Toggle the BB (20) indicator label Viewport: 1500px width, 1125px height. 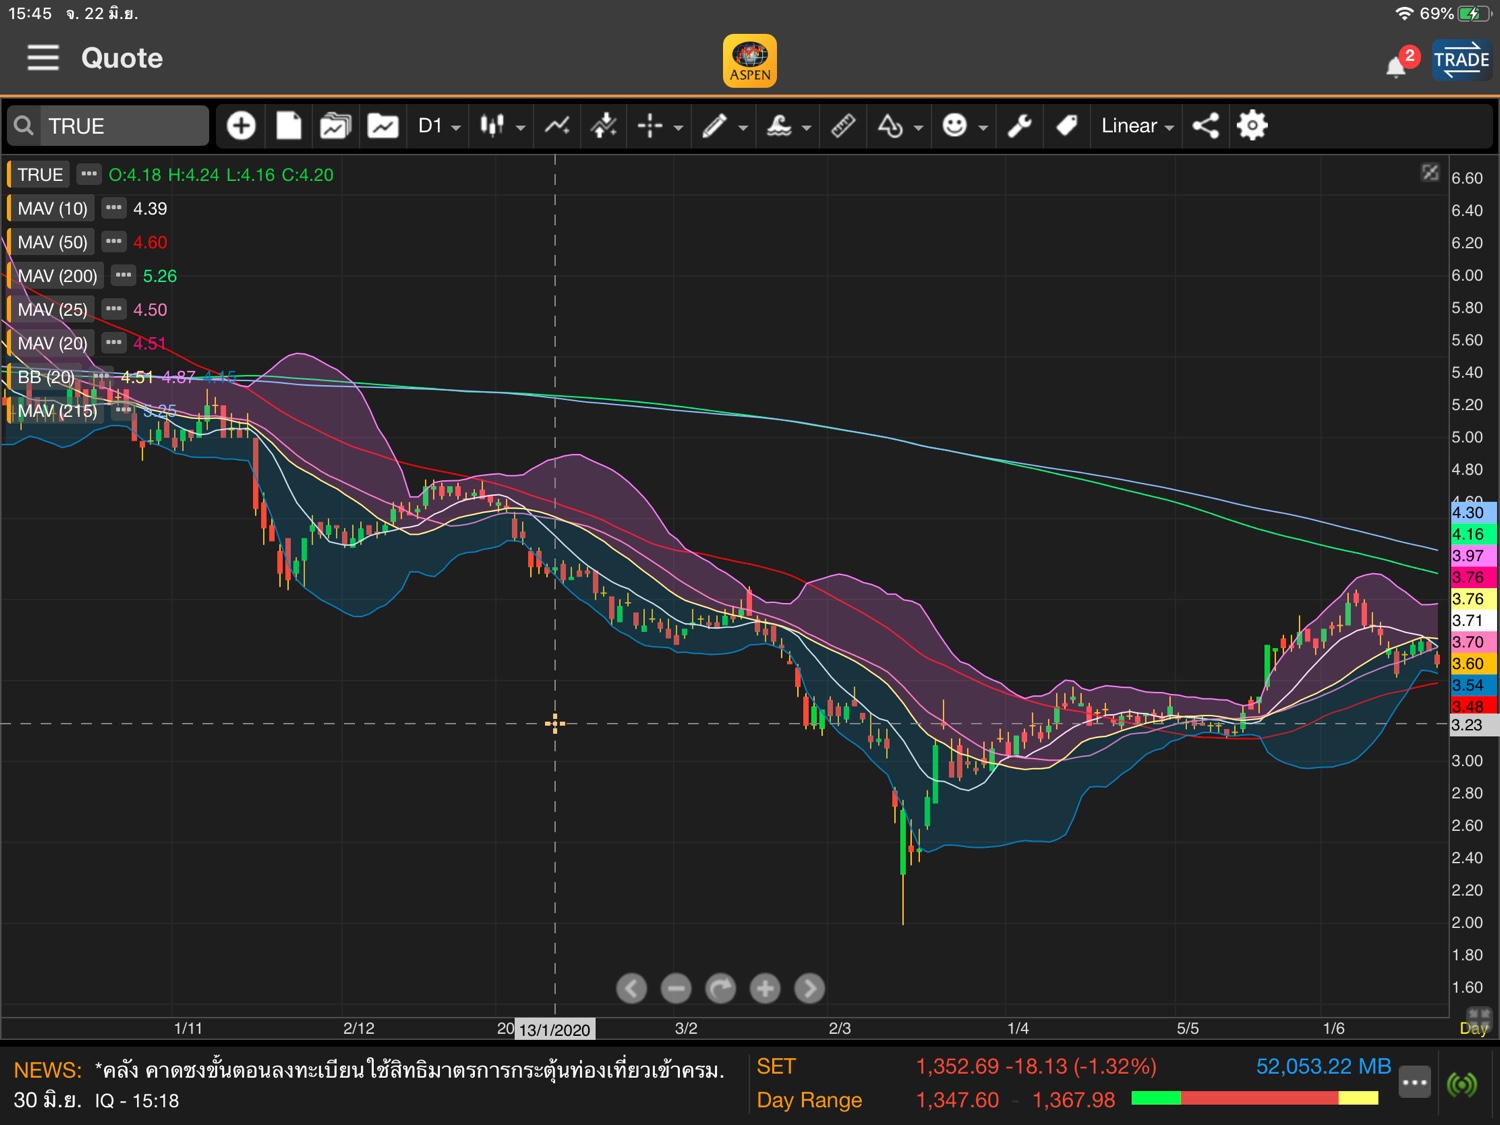(46, 377)
